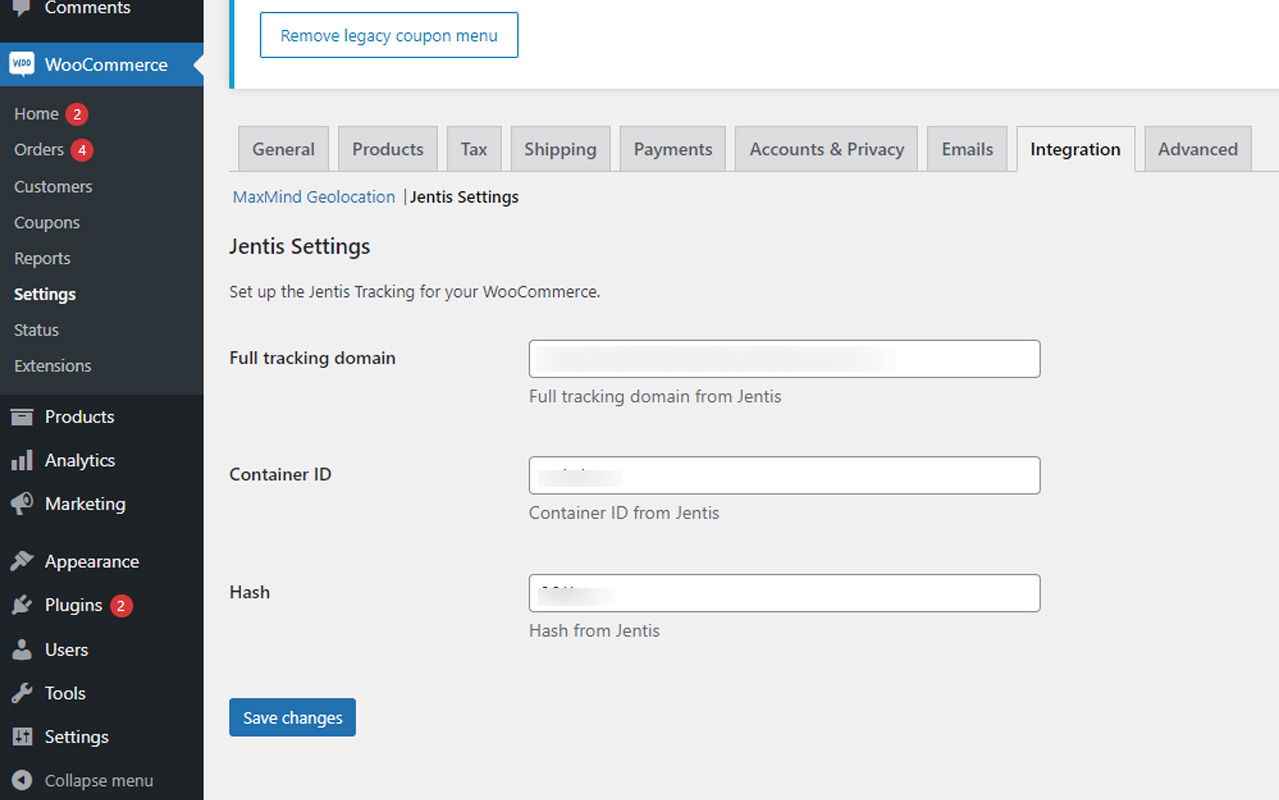Switch to the Emails tab

coord(967,149)
